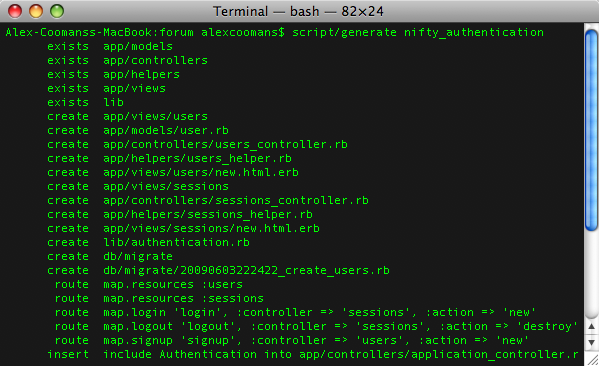Click the map.resources :users route line

click(149, 285)
